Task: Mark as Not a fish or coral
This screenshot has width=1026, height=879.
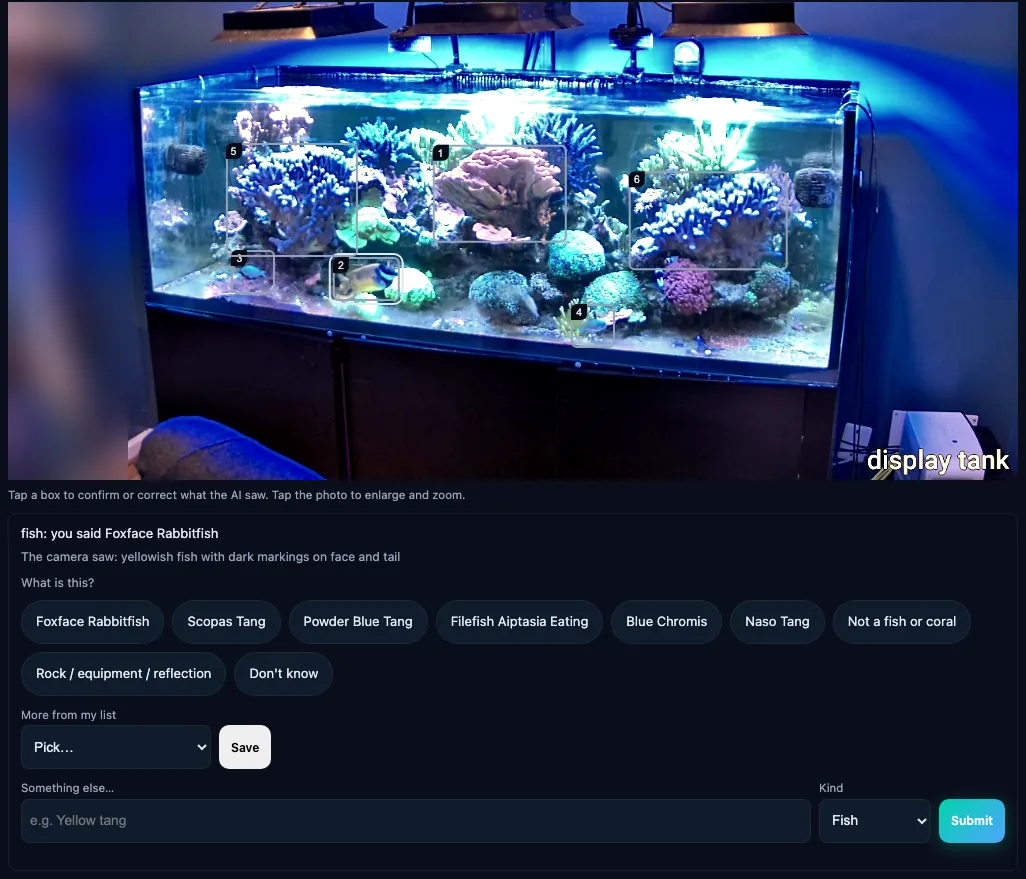Action: coord(902,622)
